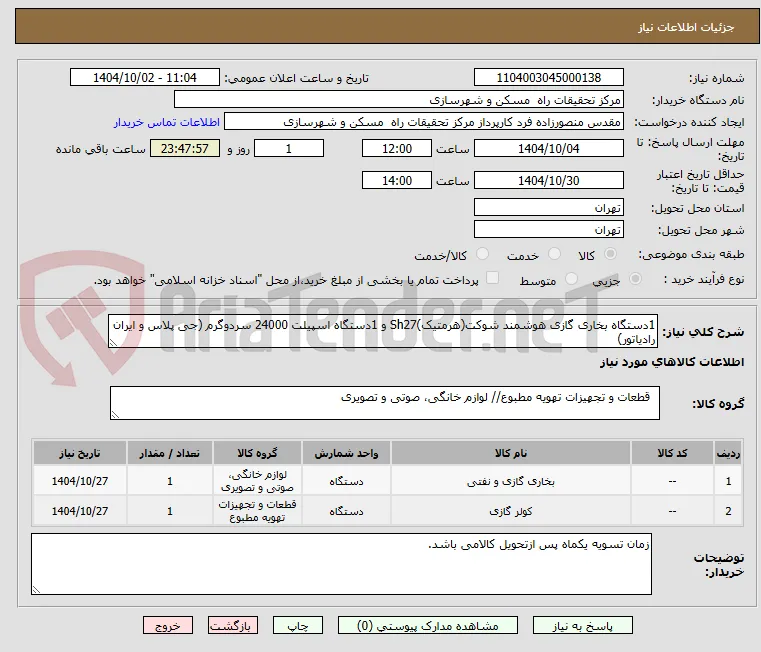
Task: Click the date 1404/10/27 in row 1
Action: point(80,481)
